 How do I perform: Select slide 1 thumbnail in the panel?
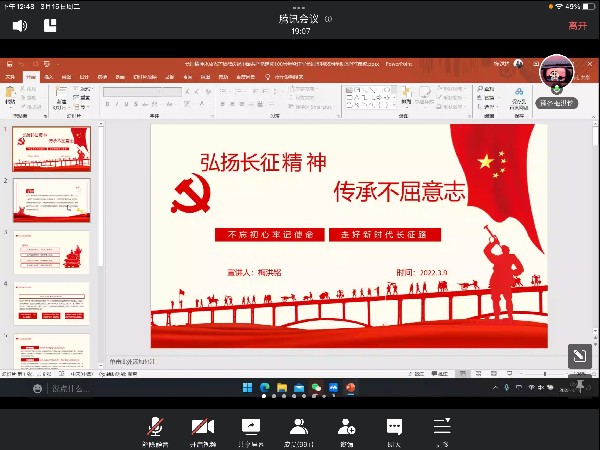(x=52, y=149)
